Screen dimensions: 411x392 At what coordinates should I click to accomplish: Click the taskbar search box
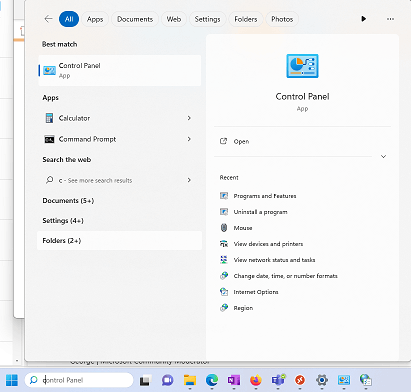(x=79, y=380)
